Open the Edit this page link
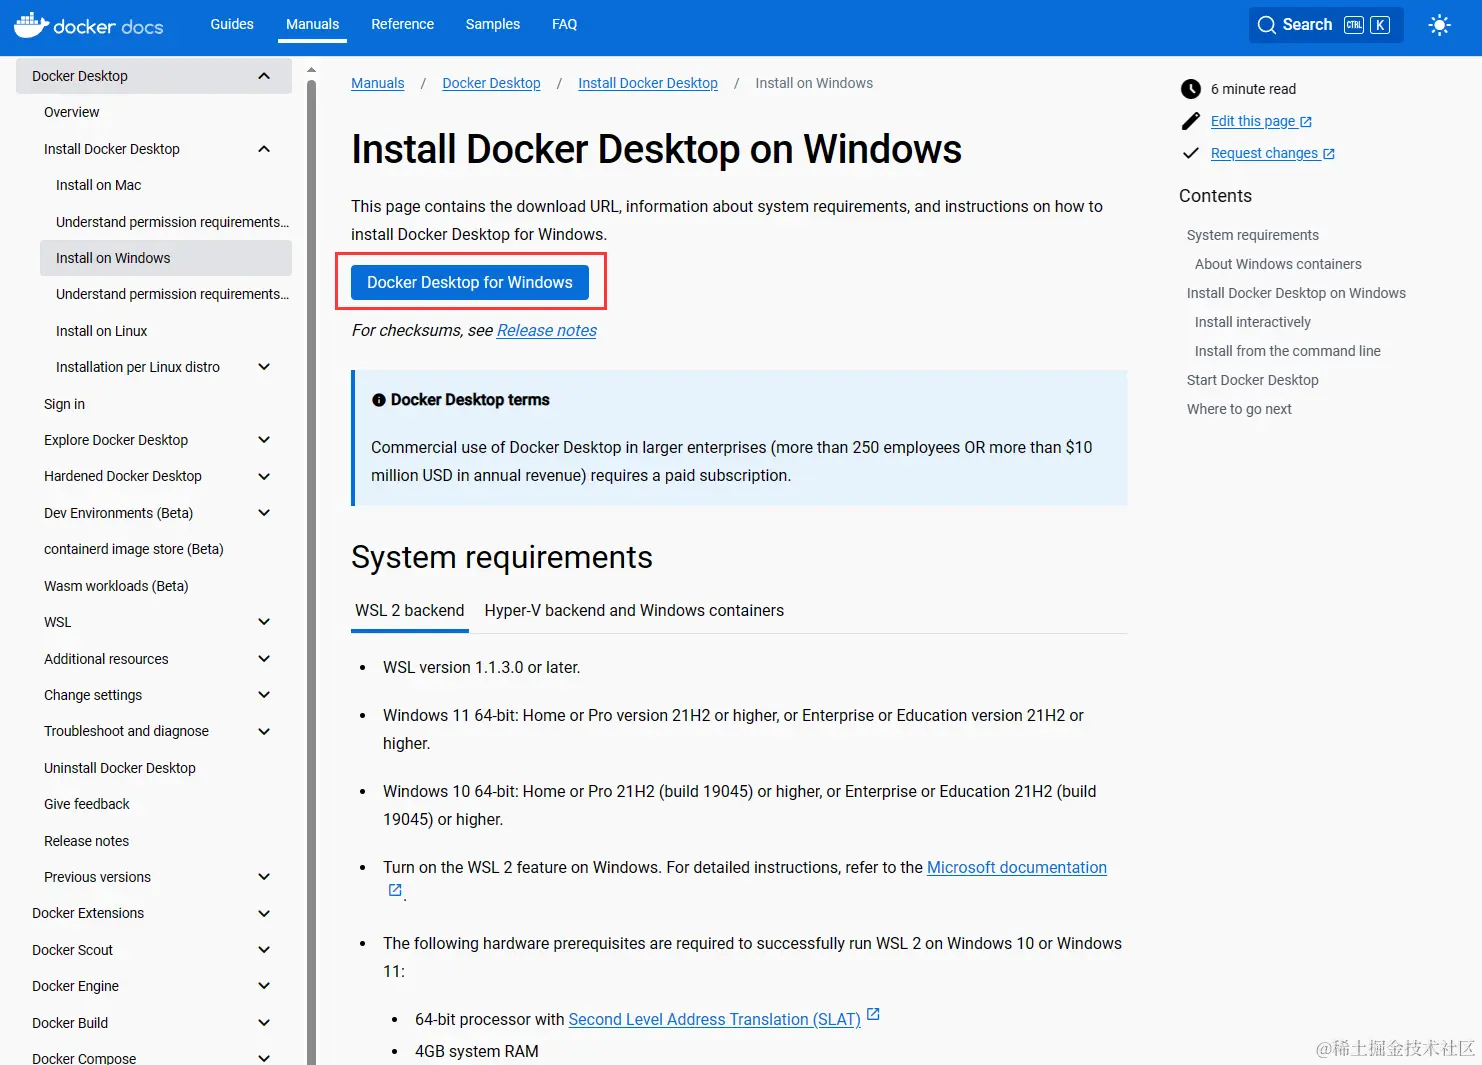This screenshot has height=1065, width=1482. pos(1261,121)
